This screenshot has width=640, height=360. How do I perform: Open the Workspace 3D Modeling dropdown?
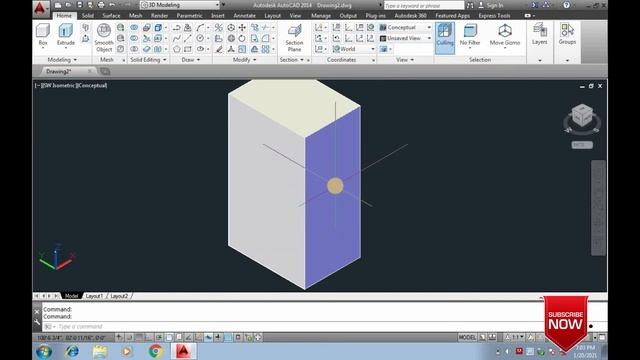point(180,5)
